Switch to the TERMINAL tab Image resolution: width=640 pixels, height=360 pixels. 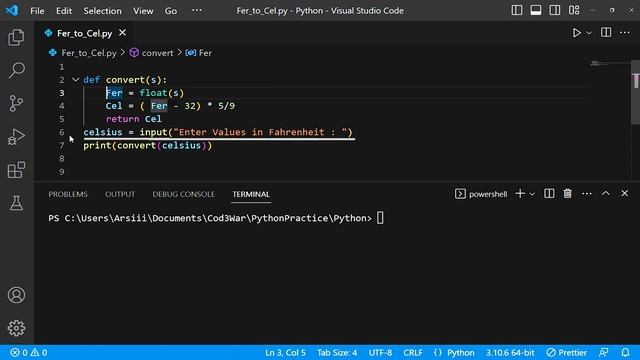point(251,194)
